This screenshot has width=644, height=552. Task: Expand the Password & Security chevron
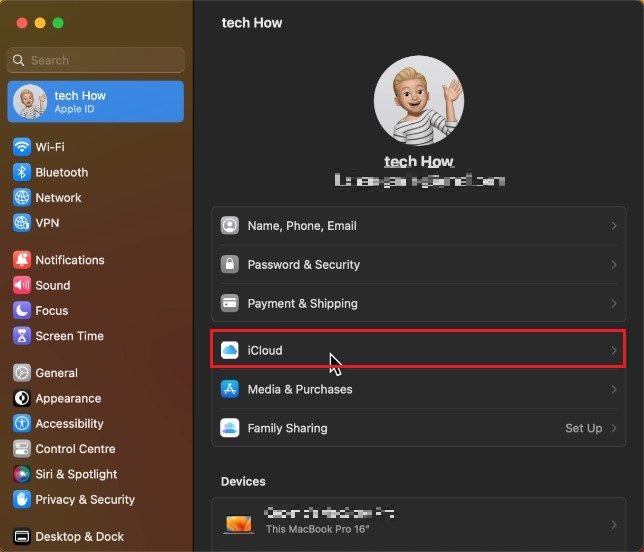tap(614, 264)
